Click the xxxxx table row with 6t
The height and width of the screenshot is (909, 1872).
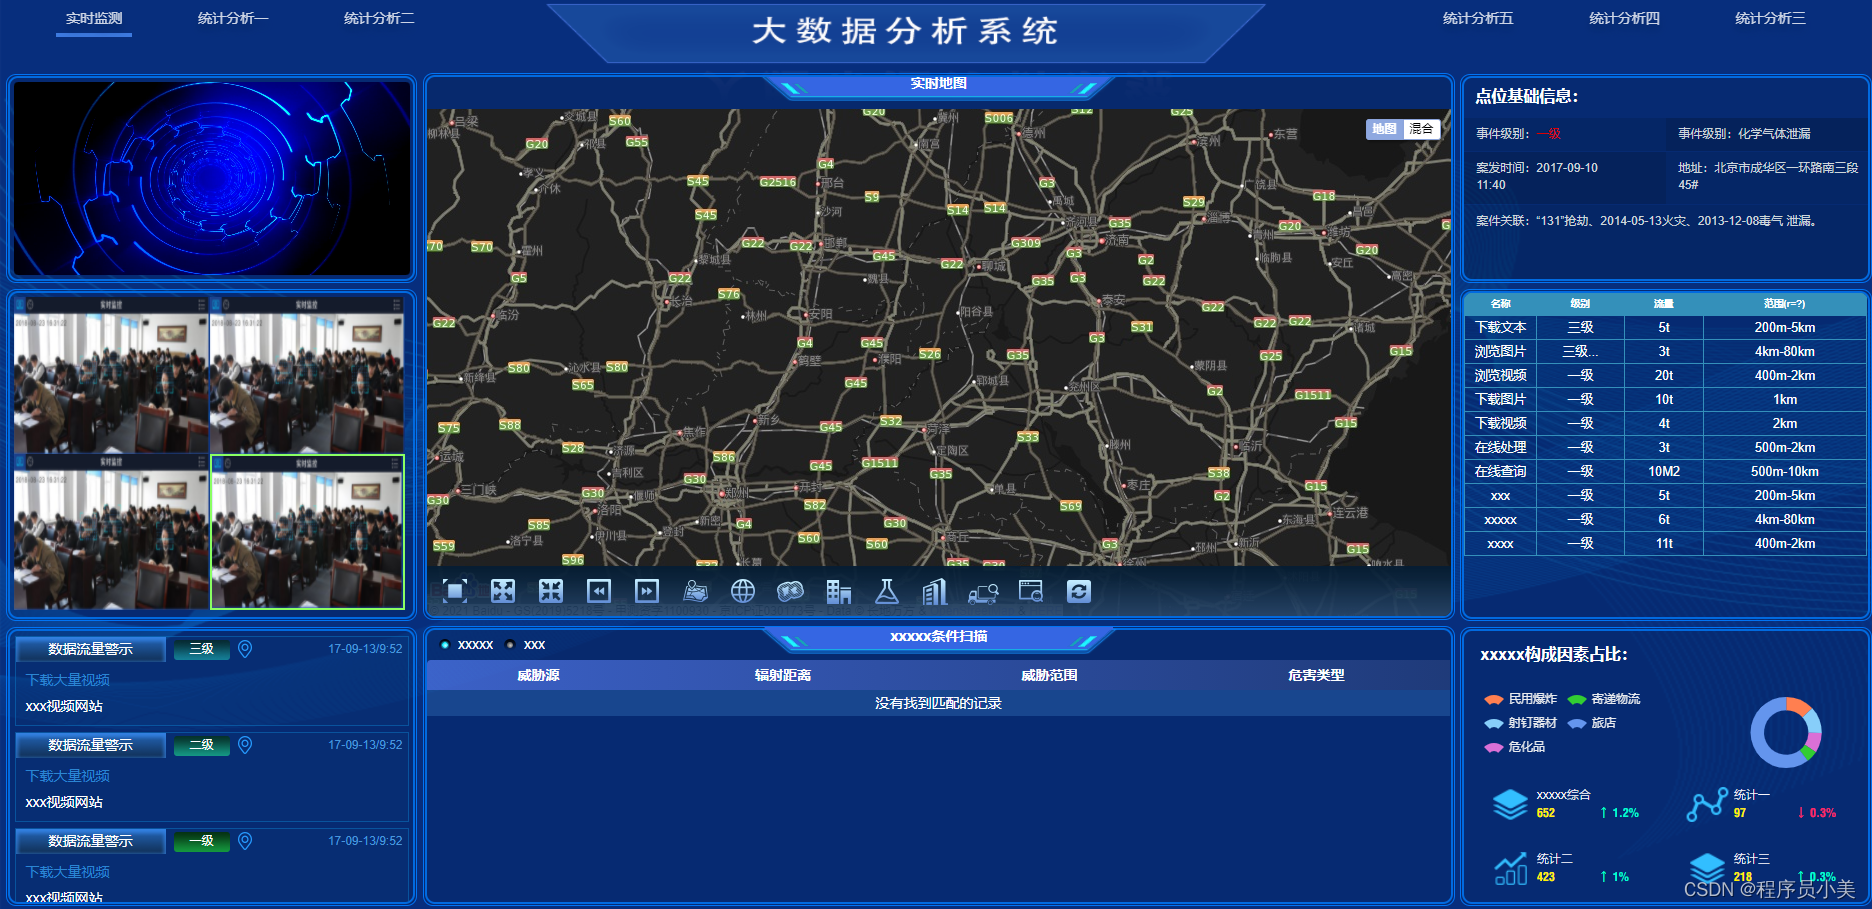1665,519
